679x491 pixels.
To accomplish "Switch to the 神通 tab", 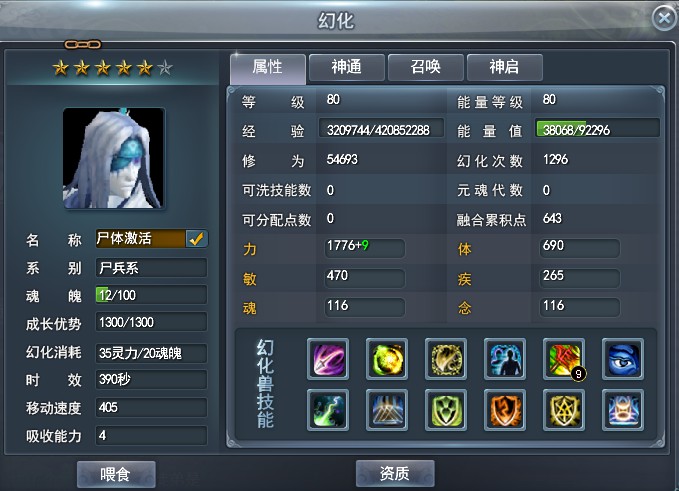I will (347, 68).
